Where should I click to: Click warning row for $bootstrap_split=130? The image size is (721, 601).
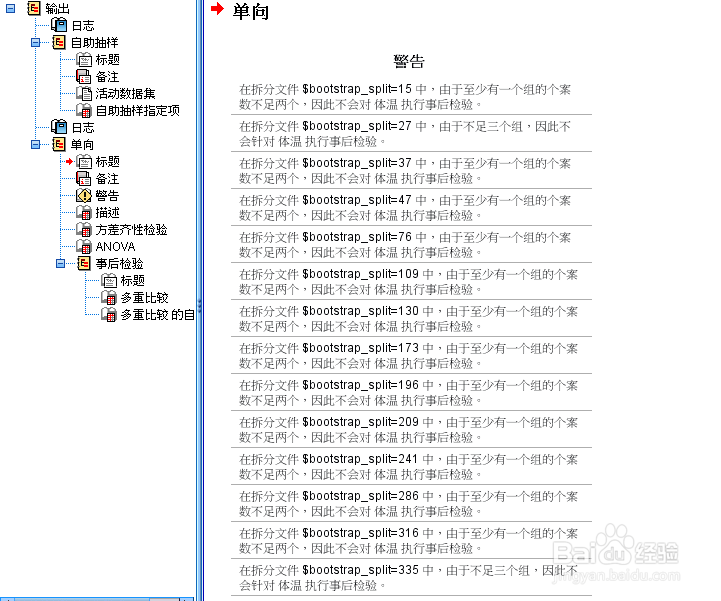point(411,319)
